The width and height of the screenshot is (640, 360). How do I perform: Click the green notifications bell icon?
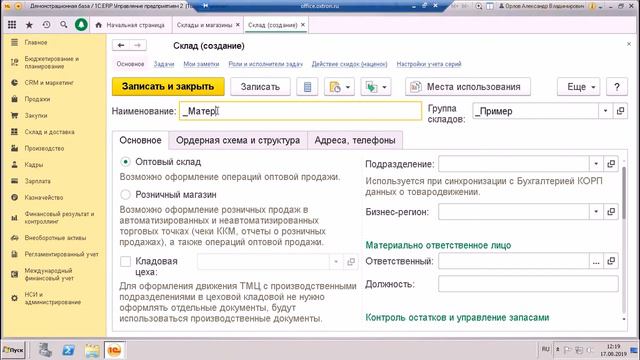click(81, 25)
